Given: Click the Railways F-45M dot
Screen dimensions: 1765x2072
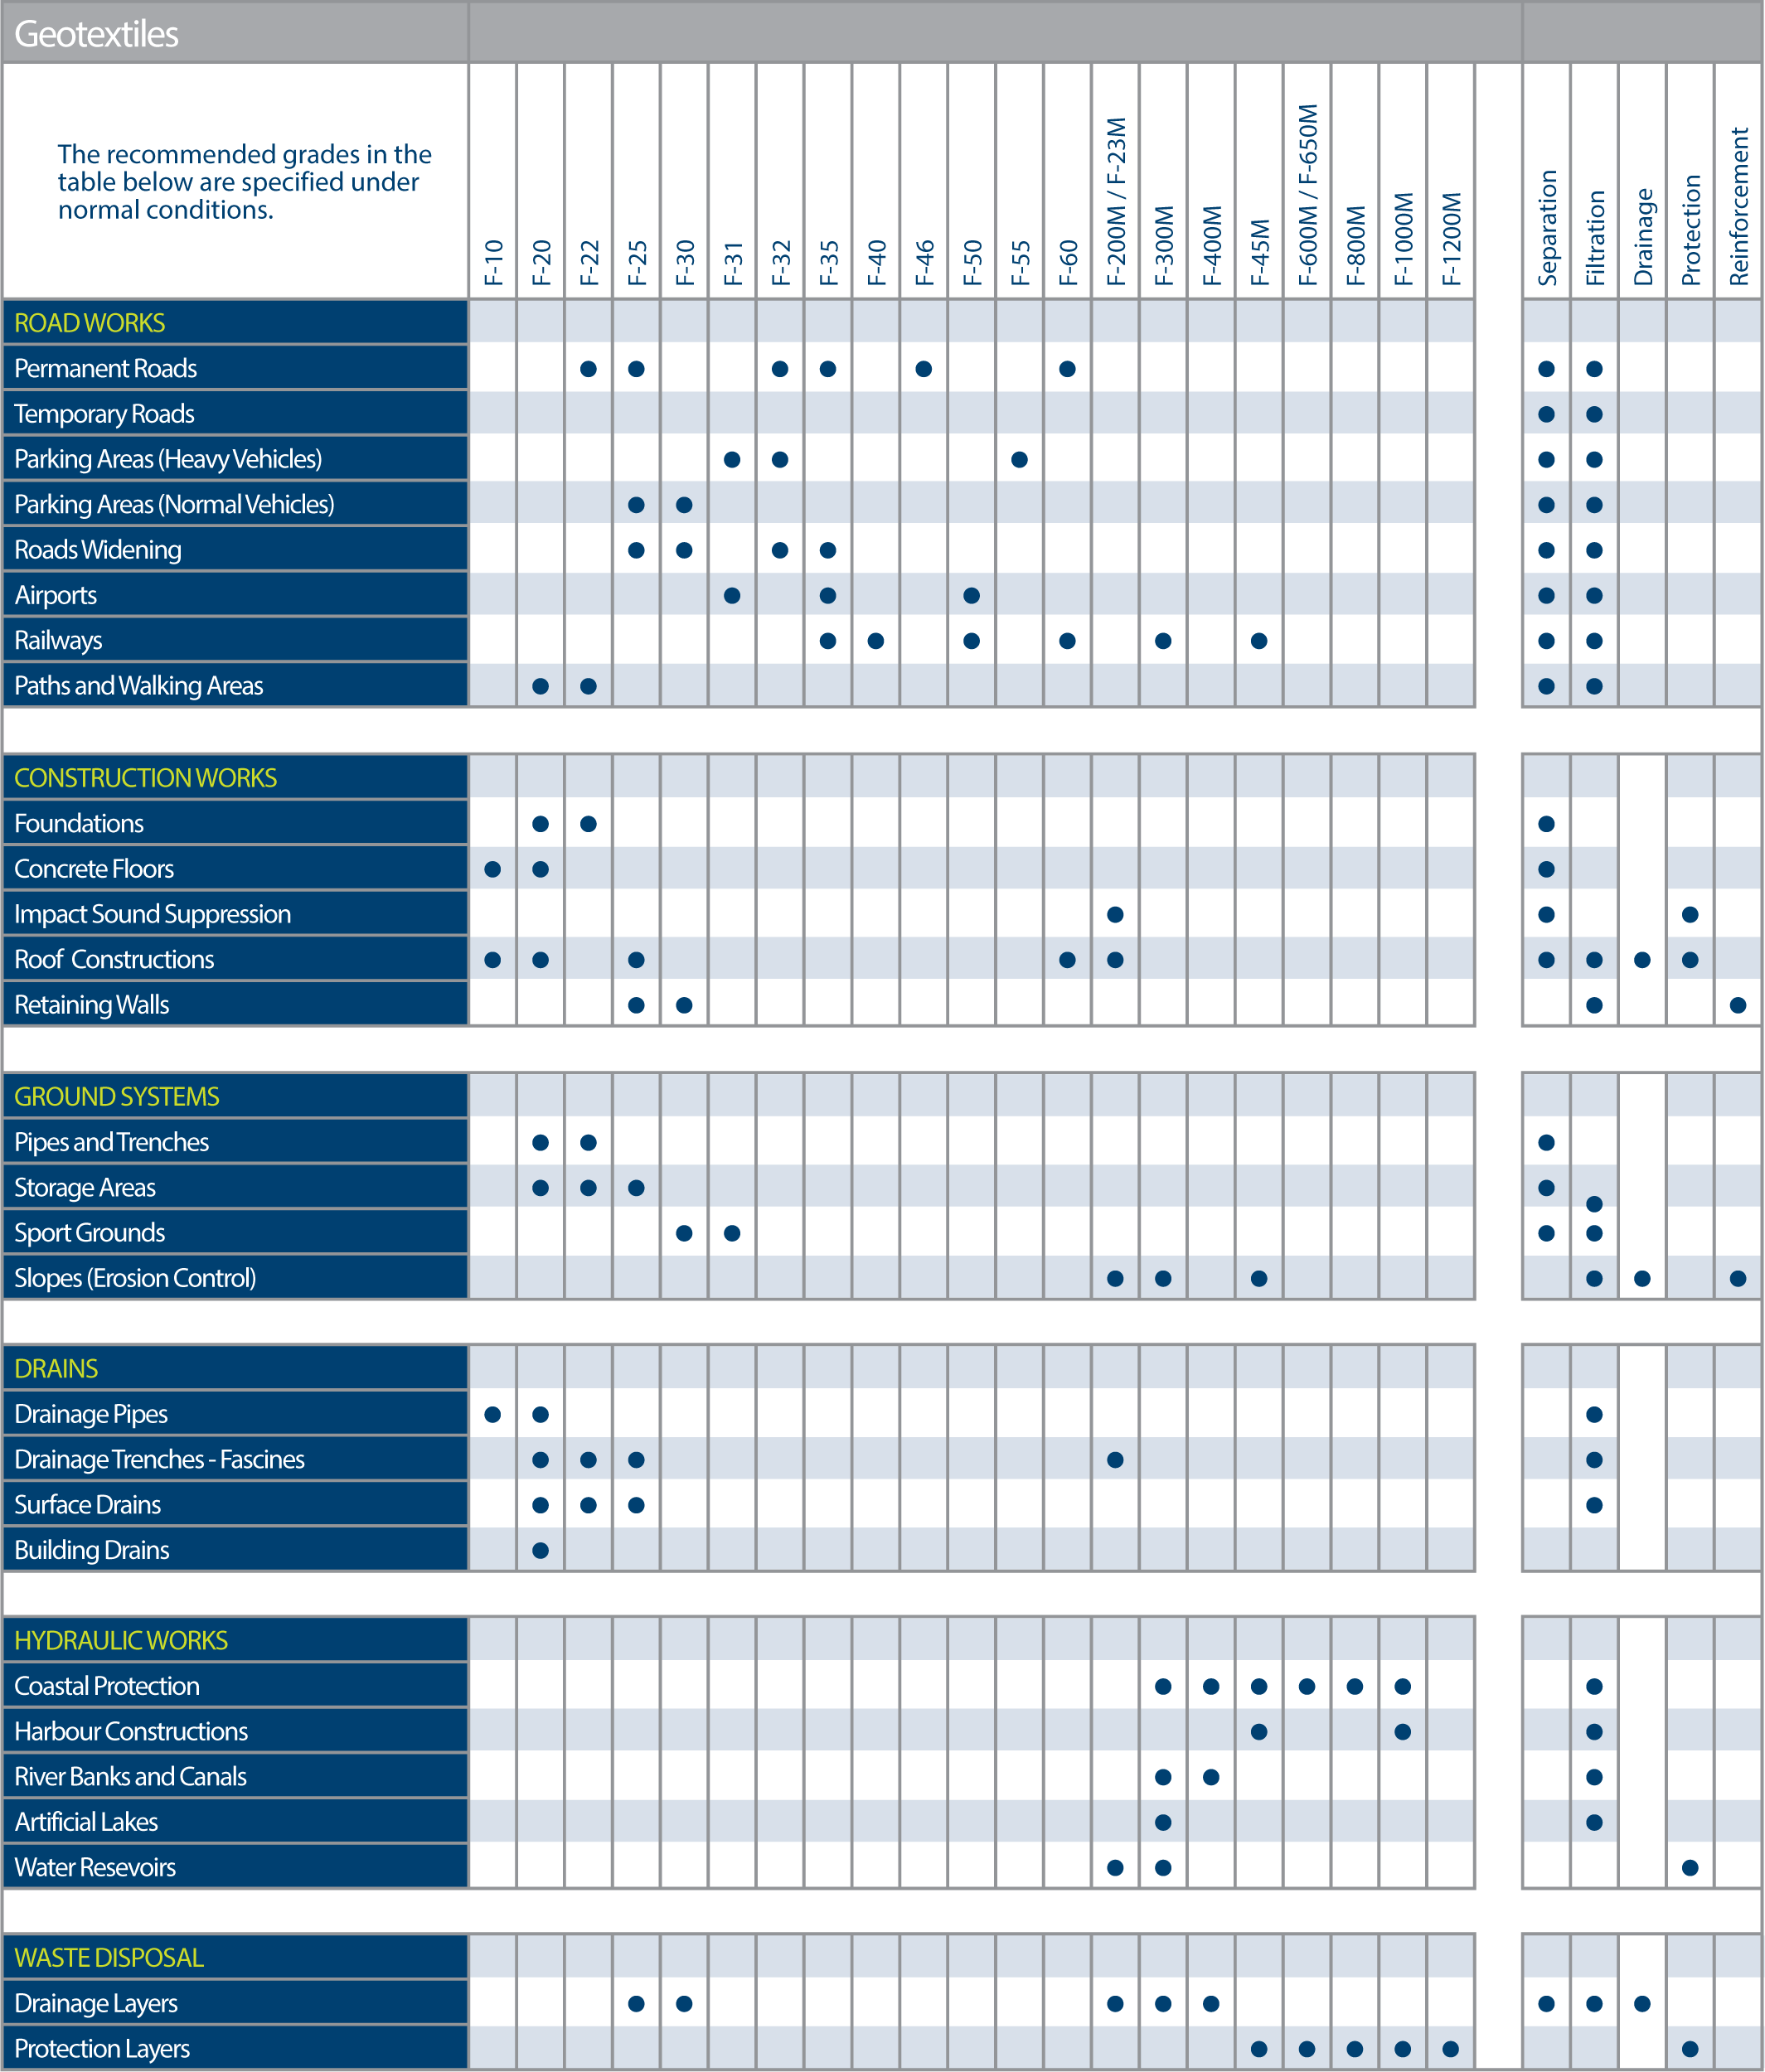Looking at the screenshot, I should pos(1259,641).
